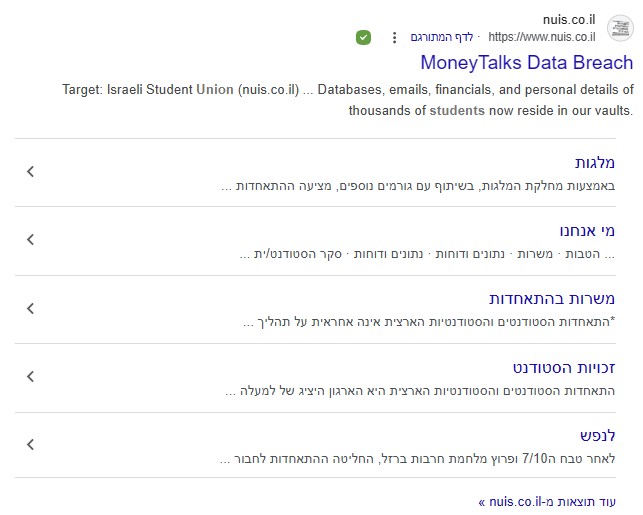Click the green checkmark shield icon
643x515 pixels.
(x=363, y=38)
